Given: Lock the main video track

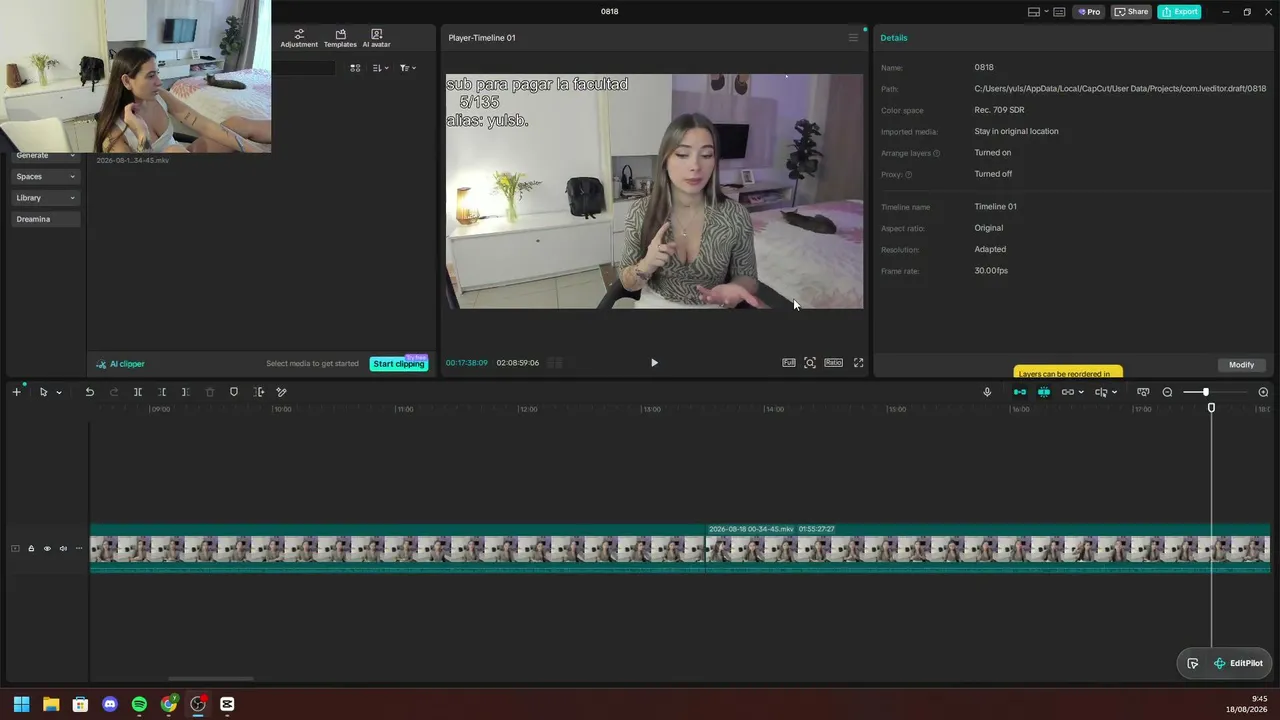Looking at the screenshot, I should pyautogui.click(x=31, y=548).
